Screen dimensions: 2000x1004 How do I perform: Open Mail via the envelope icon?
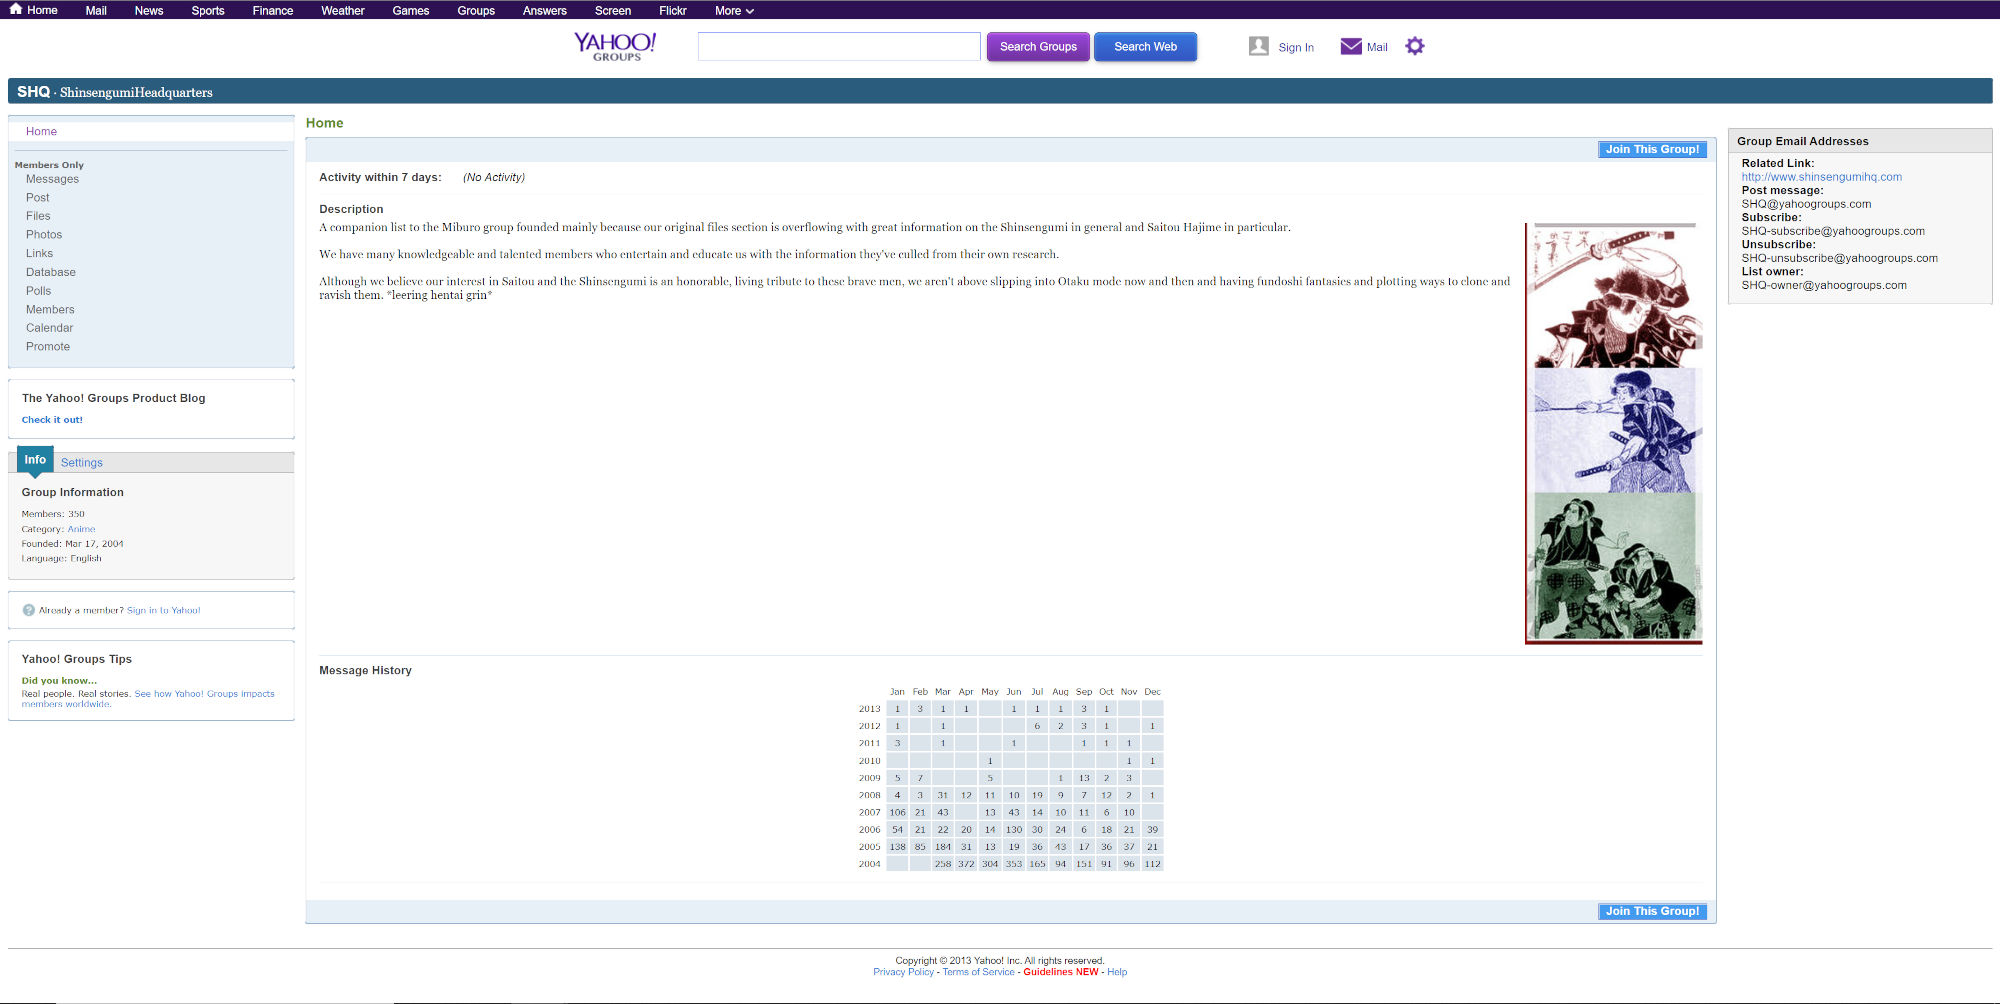[1350, 46]
